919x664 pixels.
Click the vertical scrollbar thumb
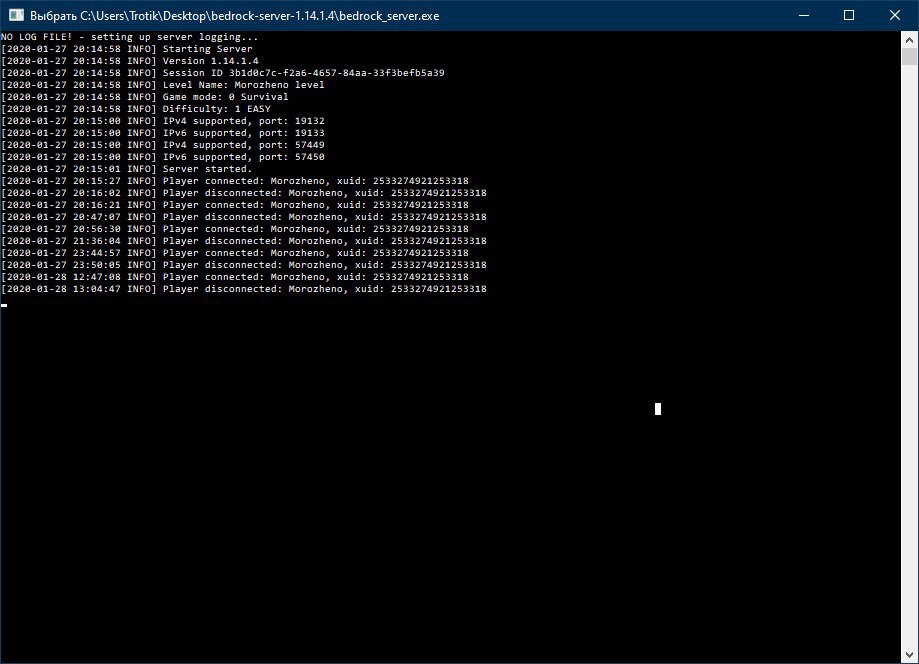pos(909,57)
